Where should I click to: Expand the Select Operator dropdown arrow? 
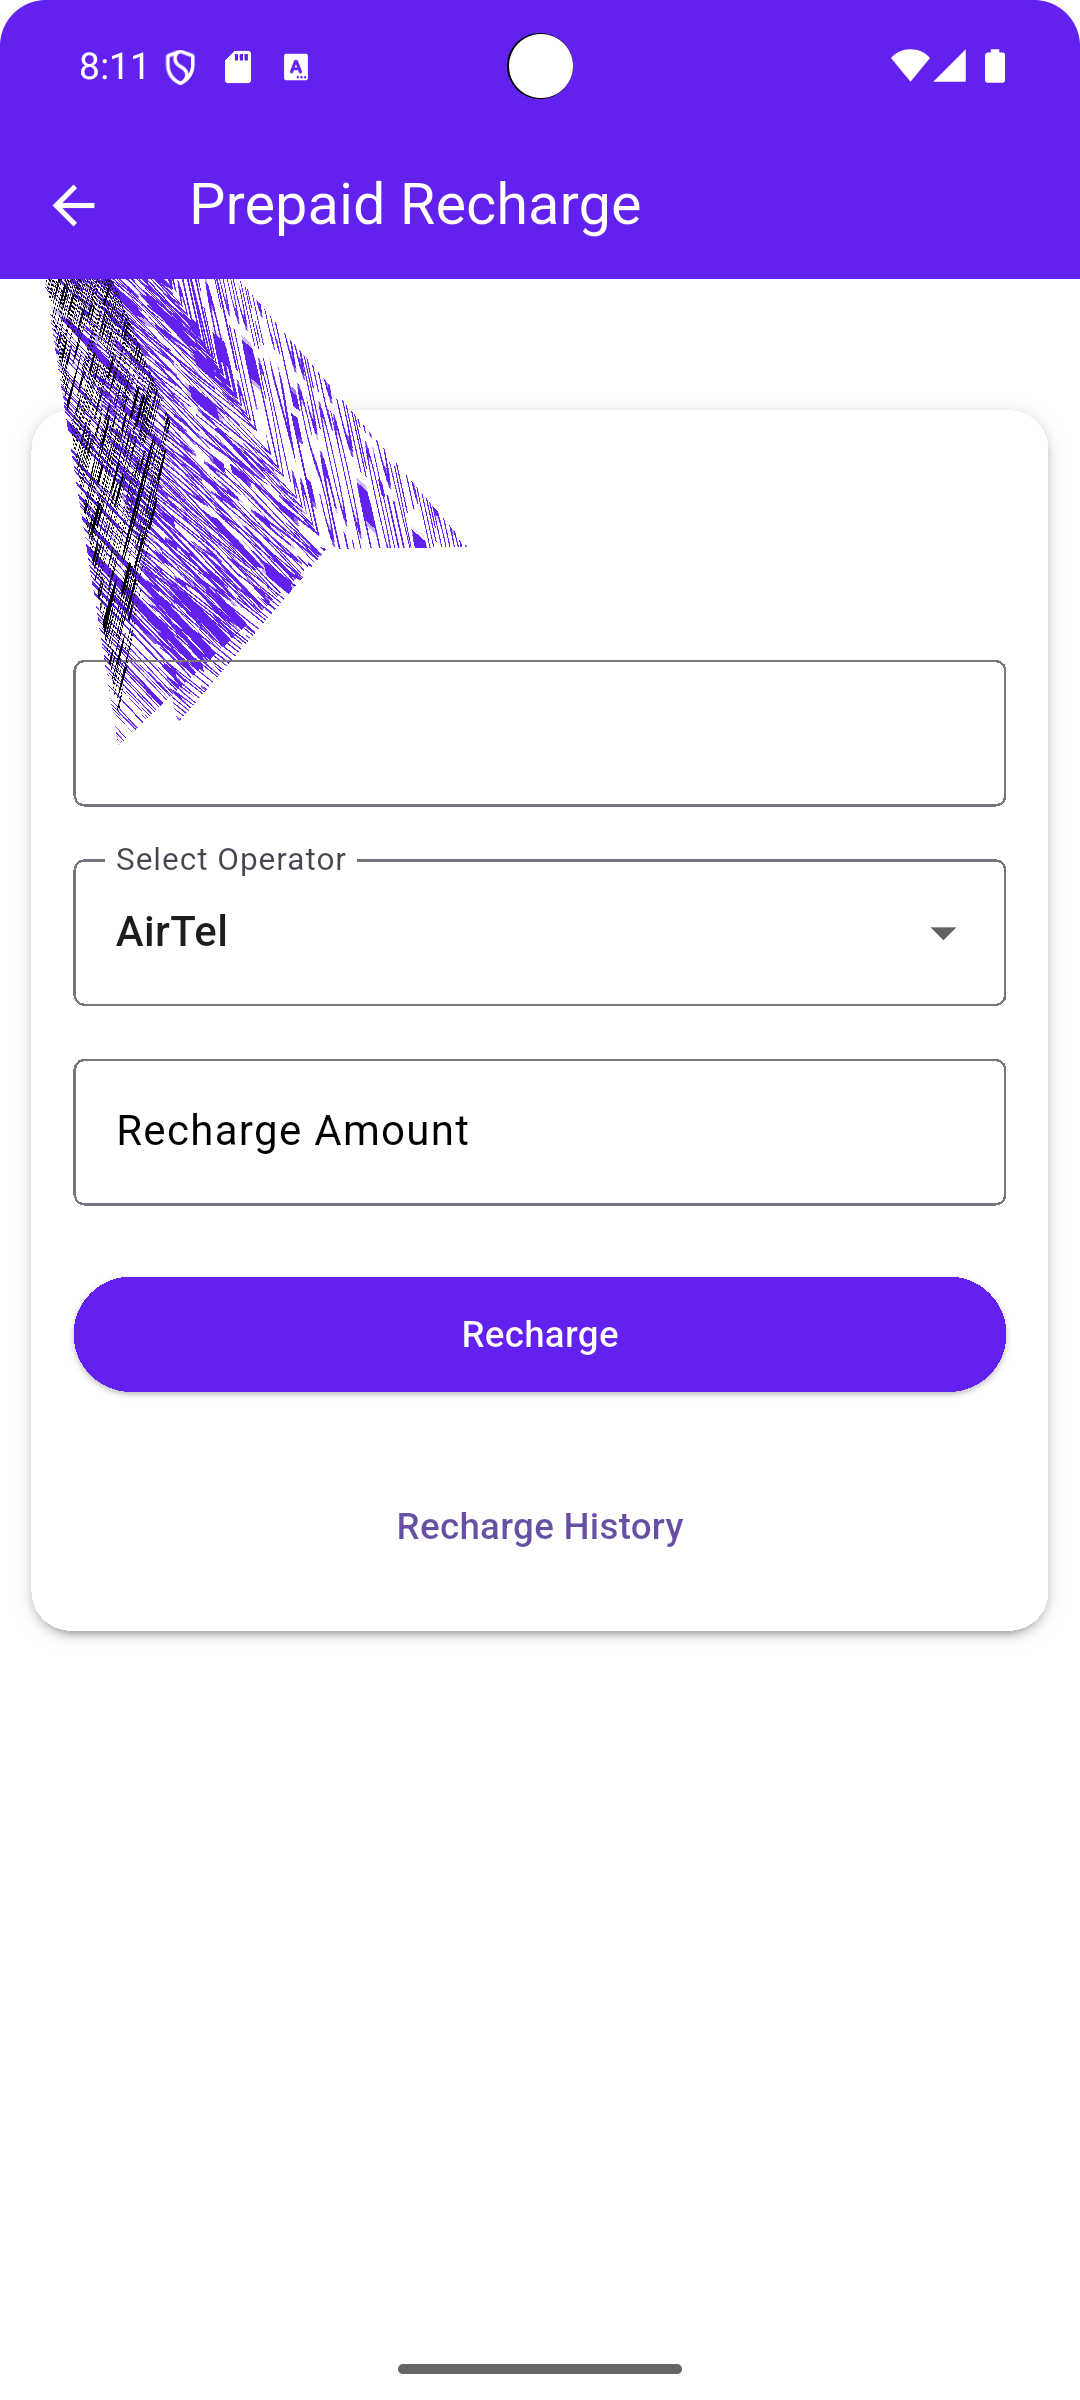943,933
